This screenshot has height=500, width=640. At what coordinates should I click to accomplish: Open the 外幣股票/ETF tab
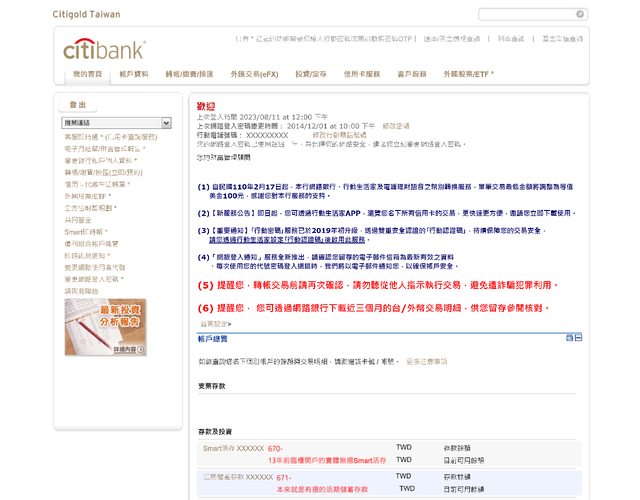(469, 75)
